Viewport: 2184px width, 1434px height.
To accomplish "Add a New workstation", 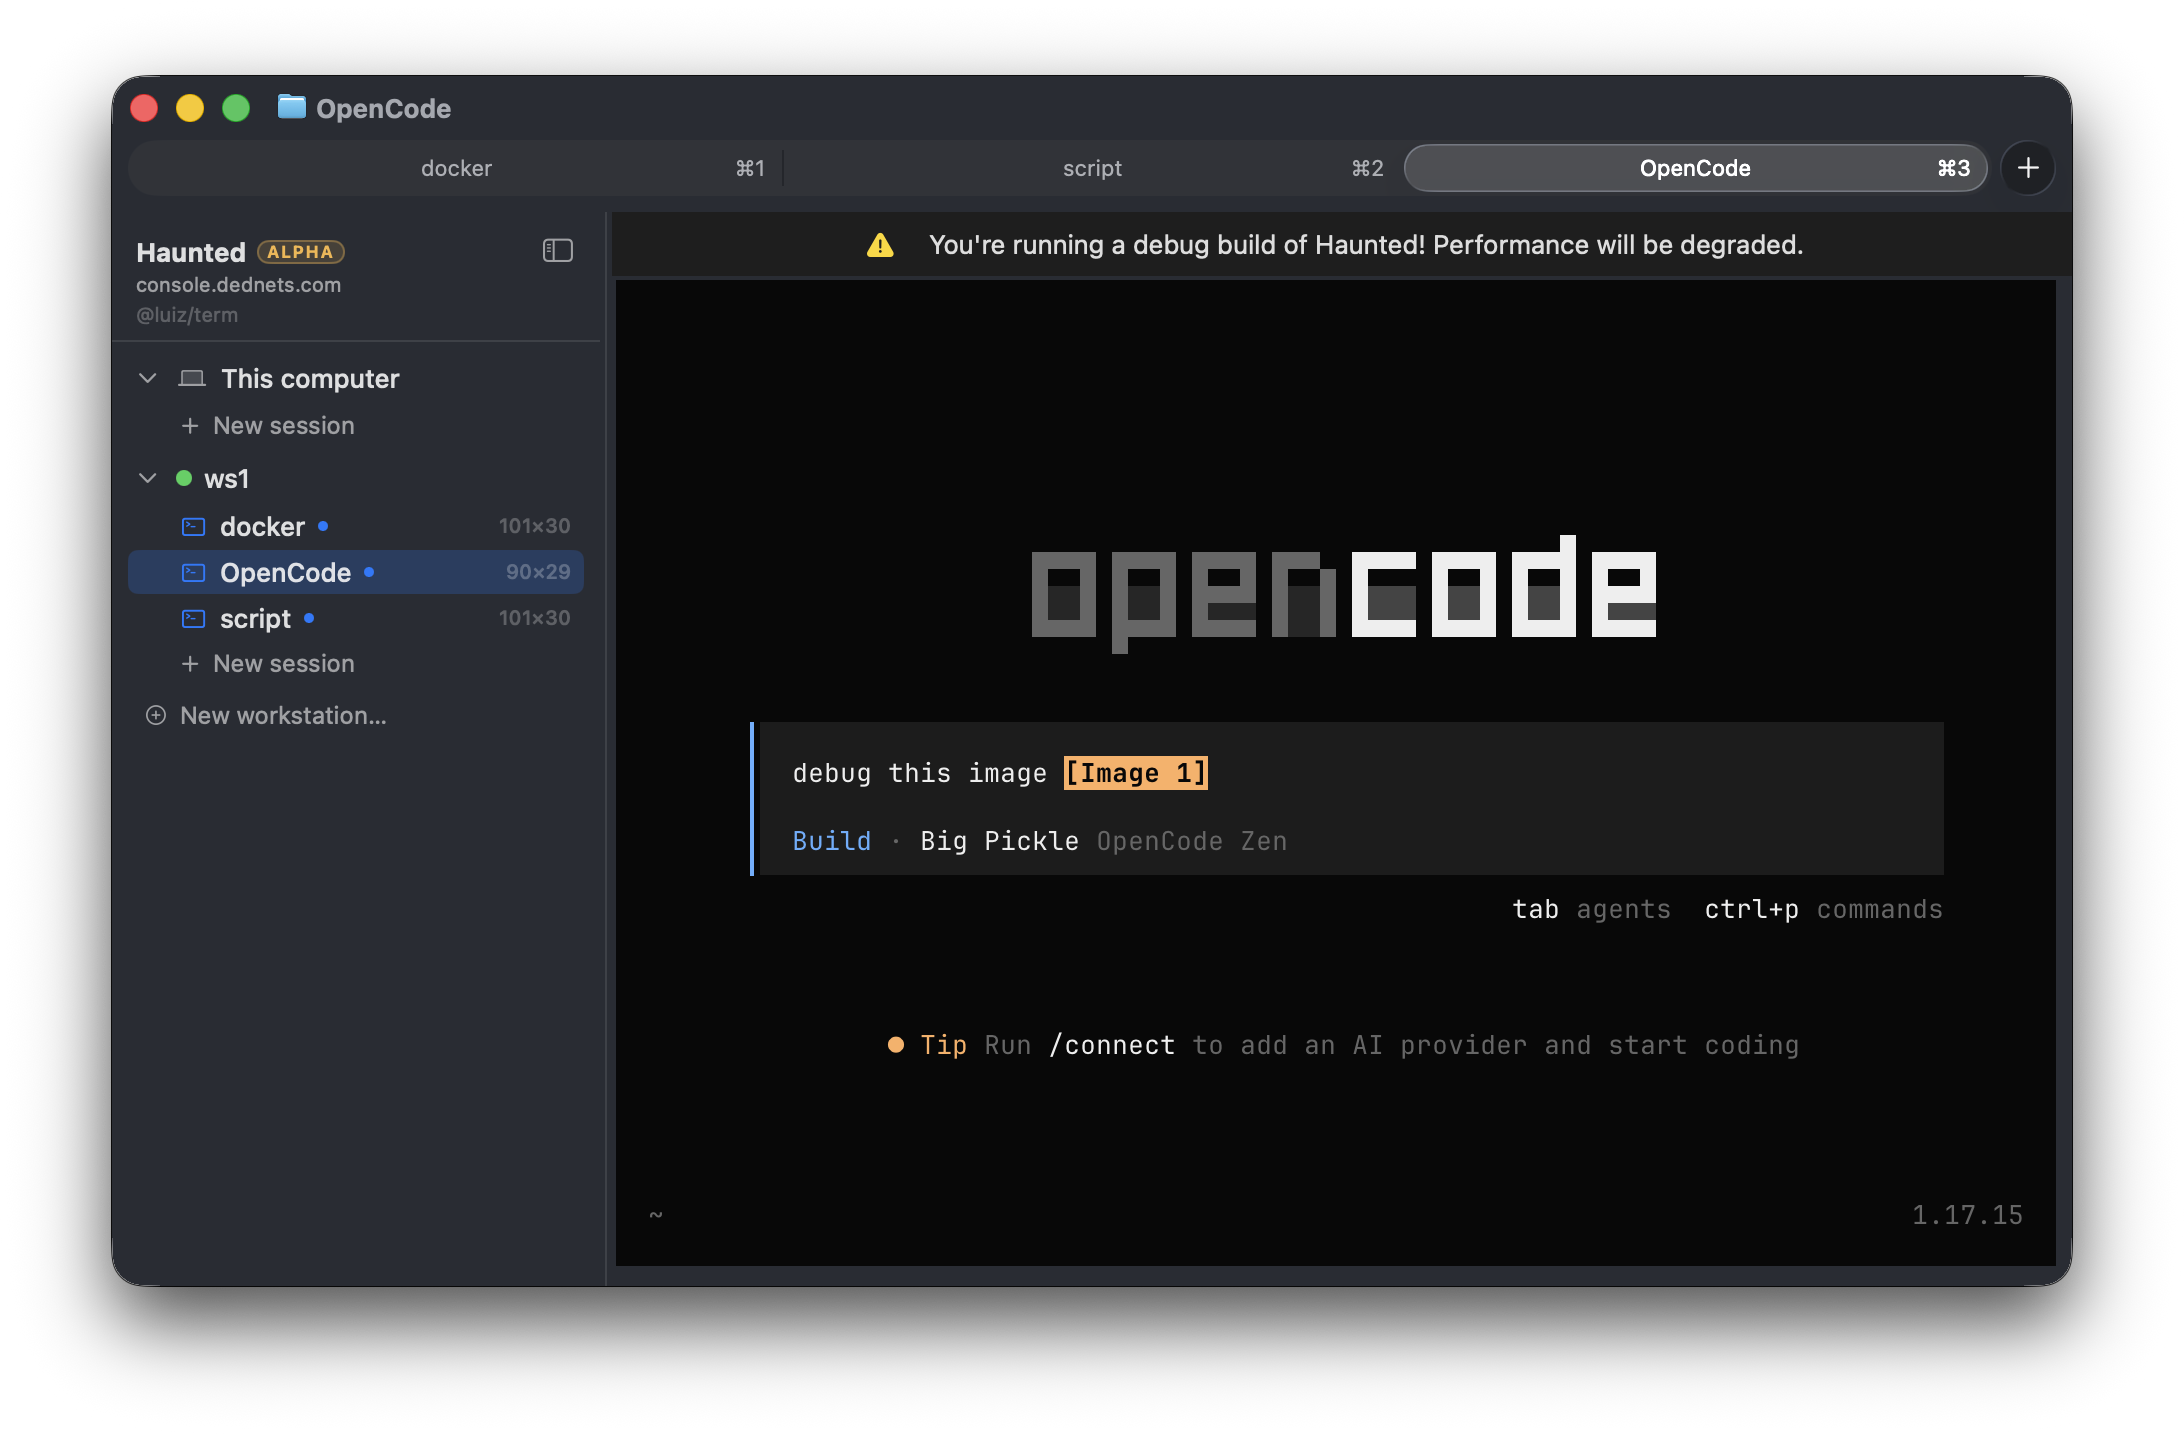I will click(266, 715).
